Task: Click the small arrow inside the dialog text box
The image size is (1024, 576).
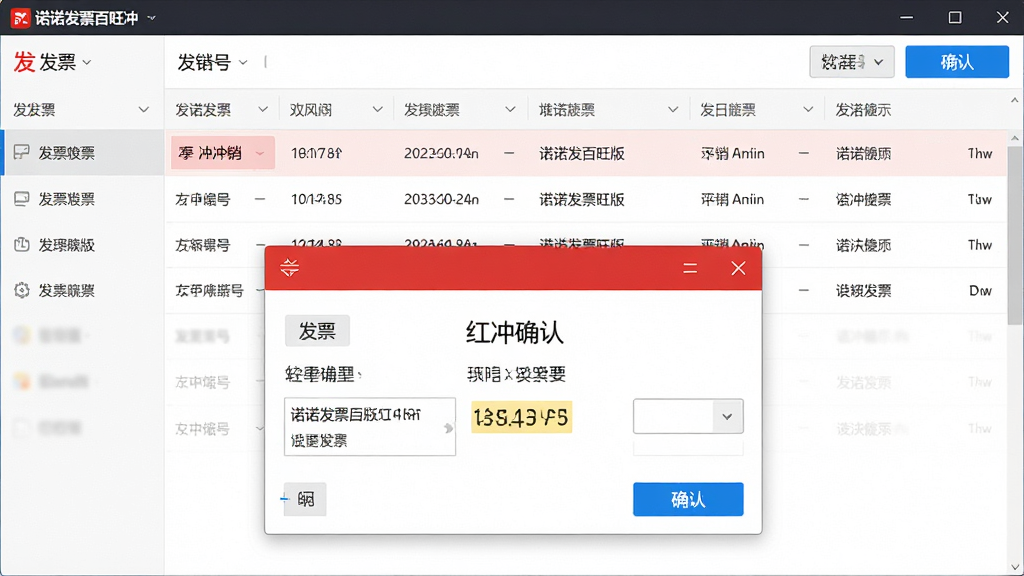Action: [x=448, y=428]
